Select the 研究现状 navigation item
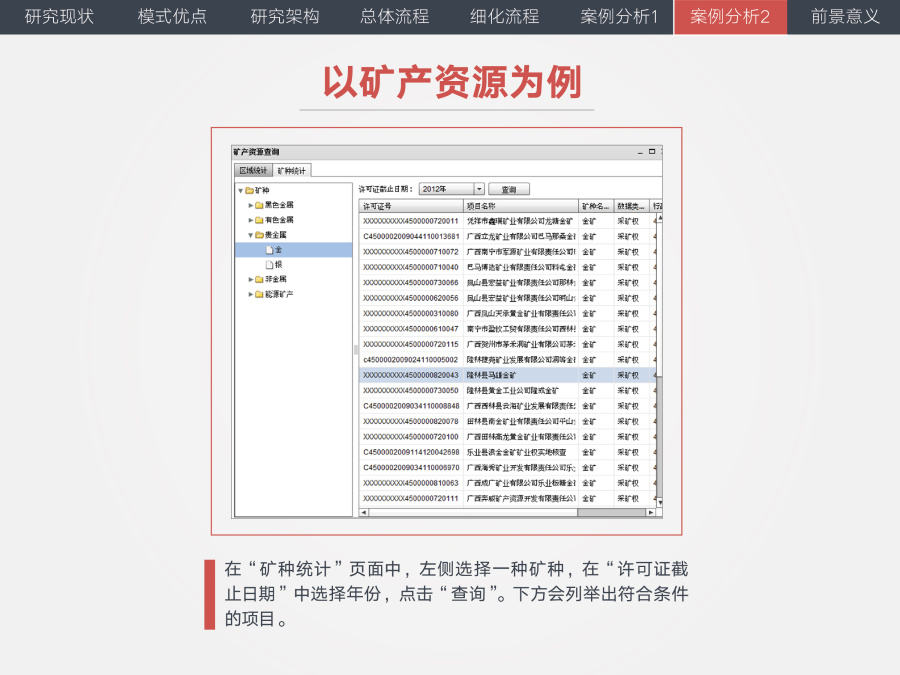 [56, 17]
